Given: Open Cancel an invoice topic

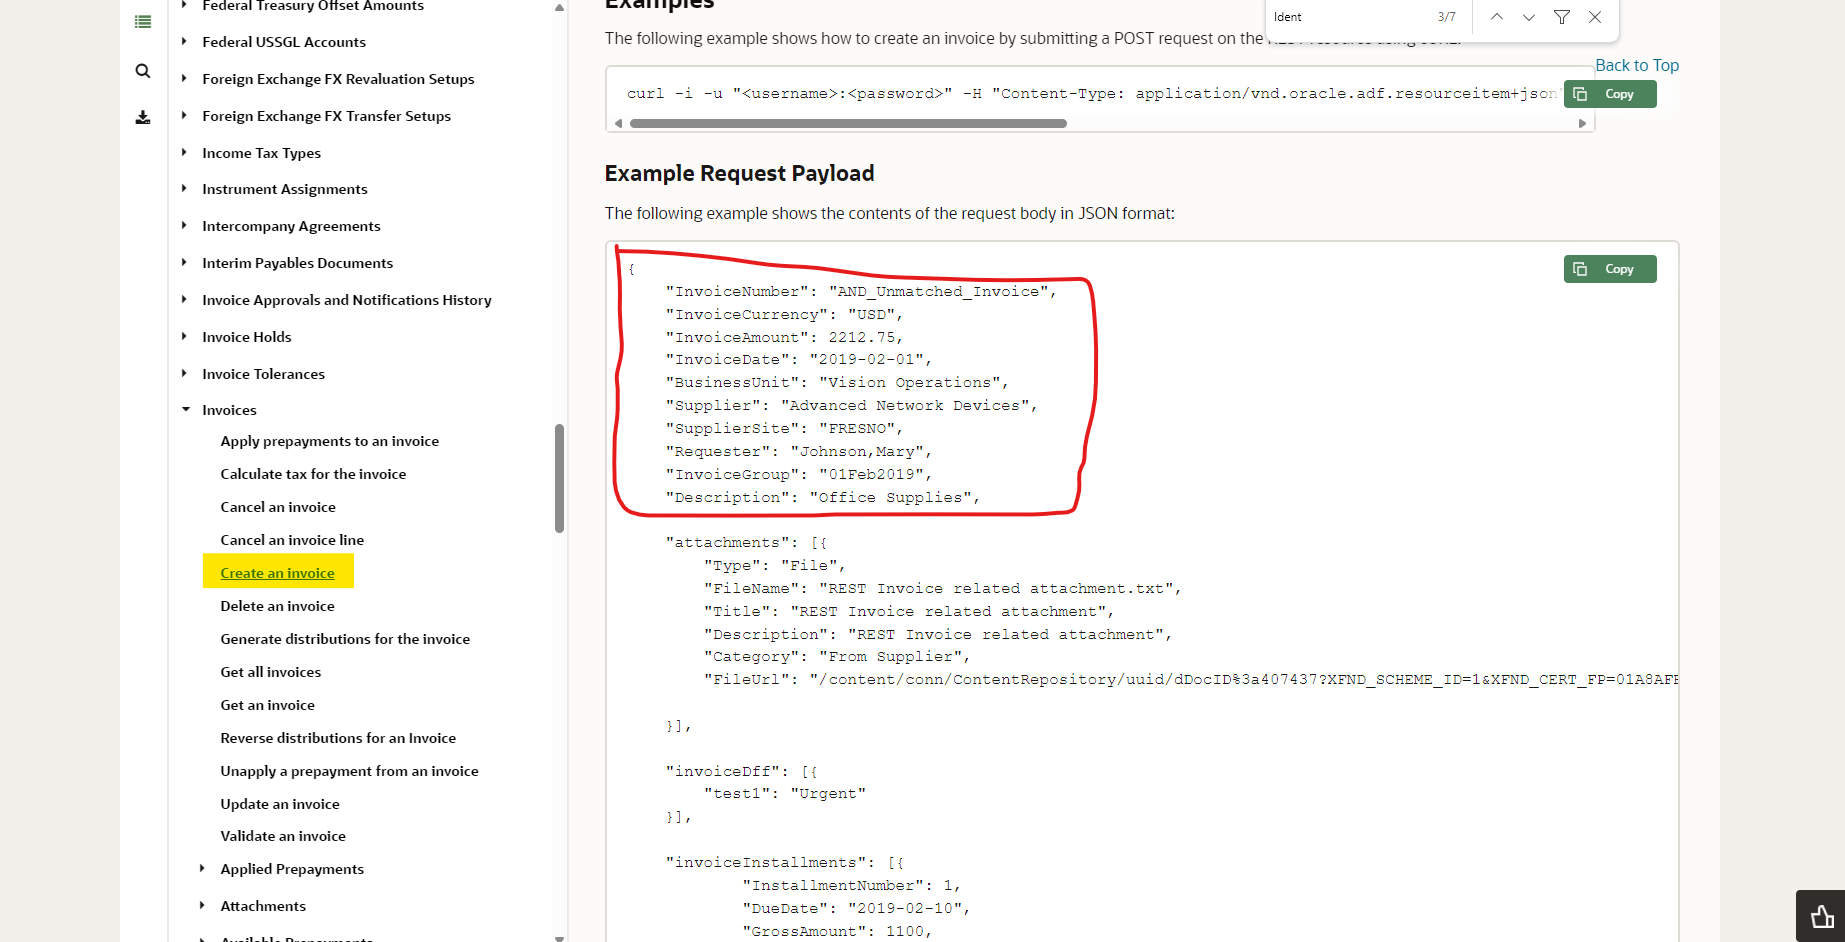Looking at the screenshot, I should 278,507.
